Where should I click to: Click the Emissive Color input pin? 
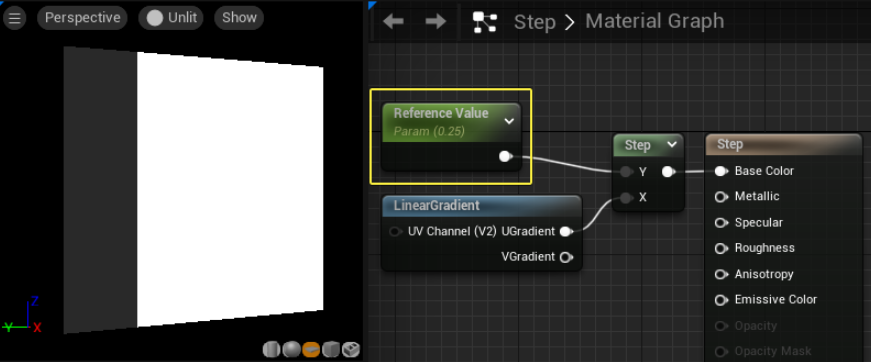[721, 300]
